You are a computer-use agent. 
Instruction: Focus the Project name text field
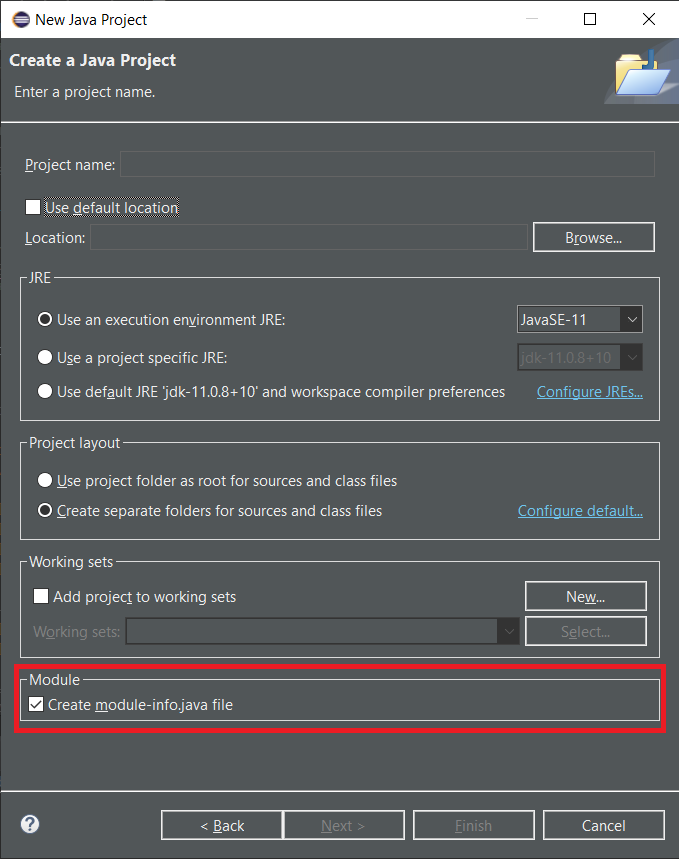(x=387, y=164)
